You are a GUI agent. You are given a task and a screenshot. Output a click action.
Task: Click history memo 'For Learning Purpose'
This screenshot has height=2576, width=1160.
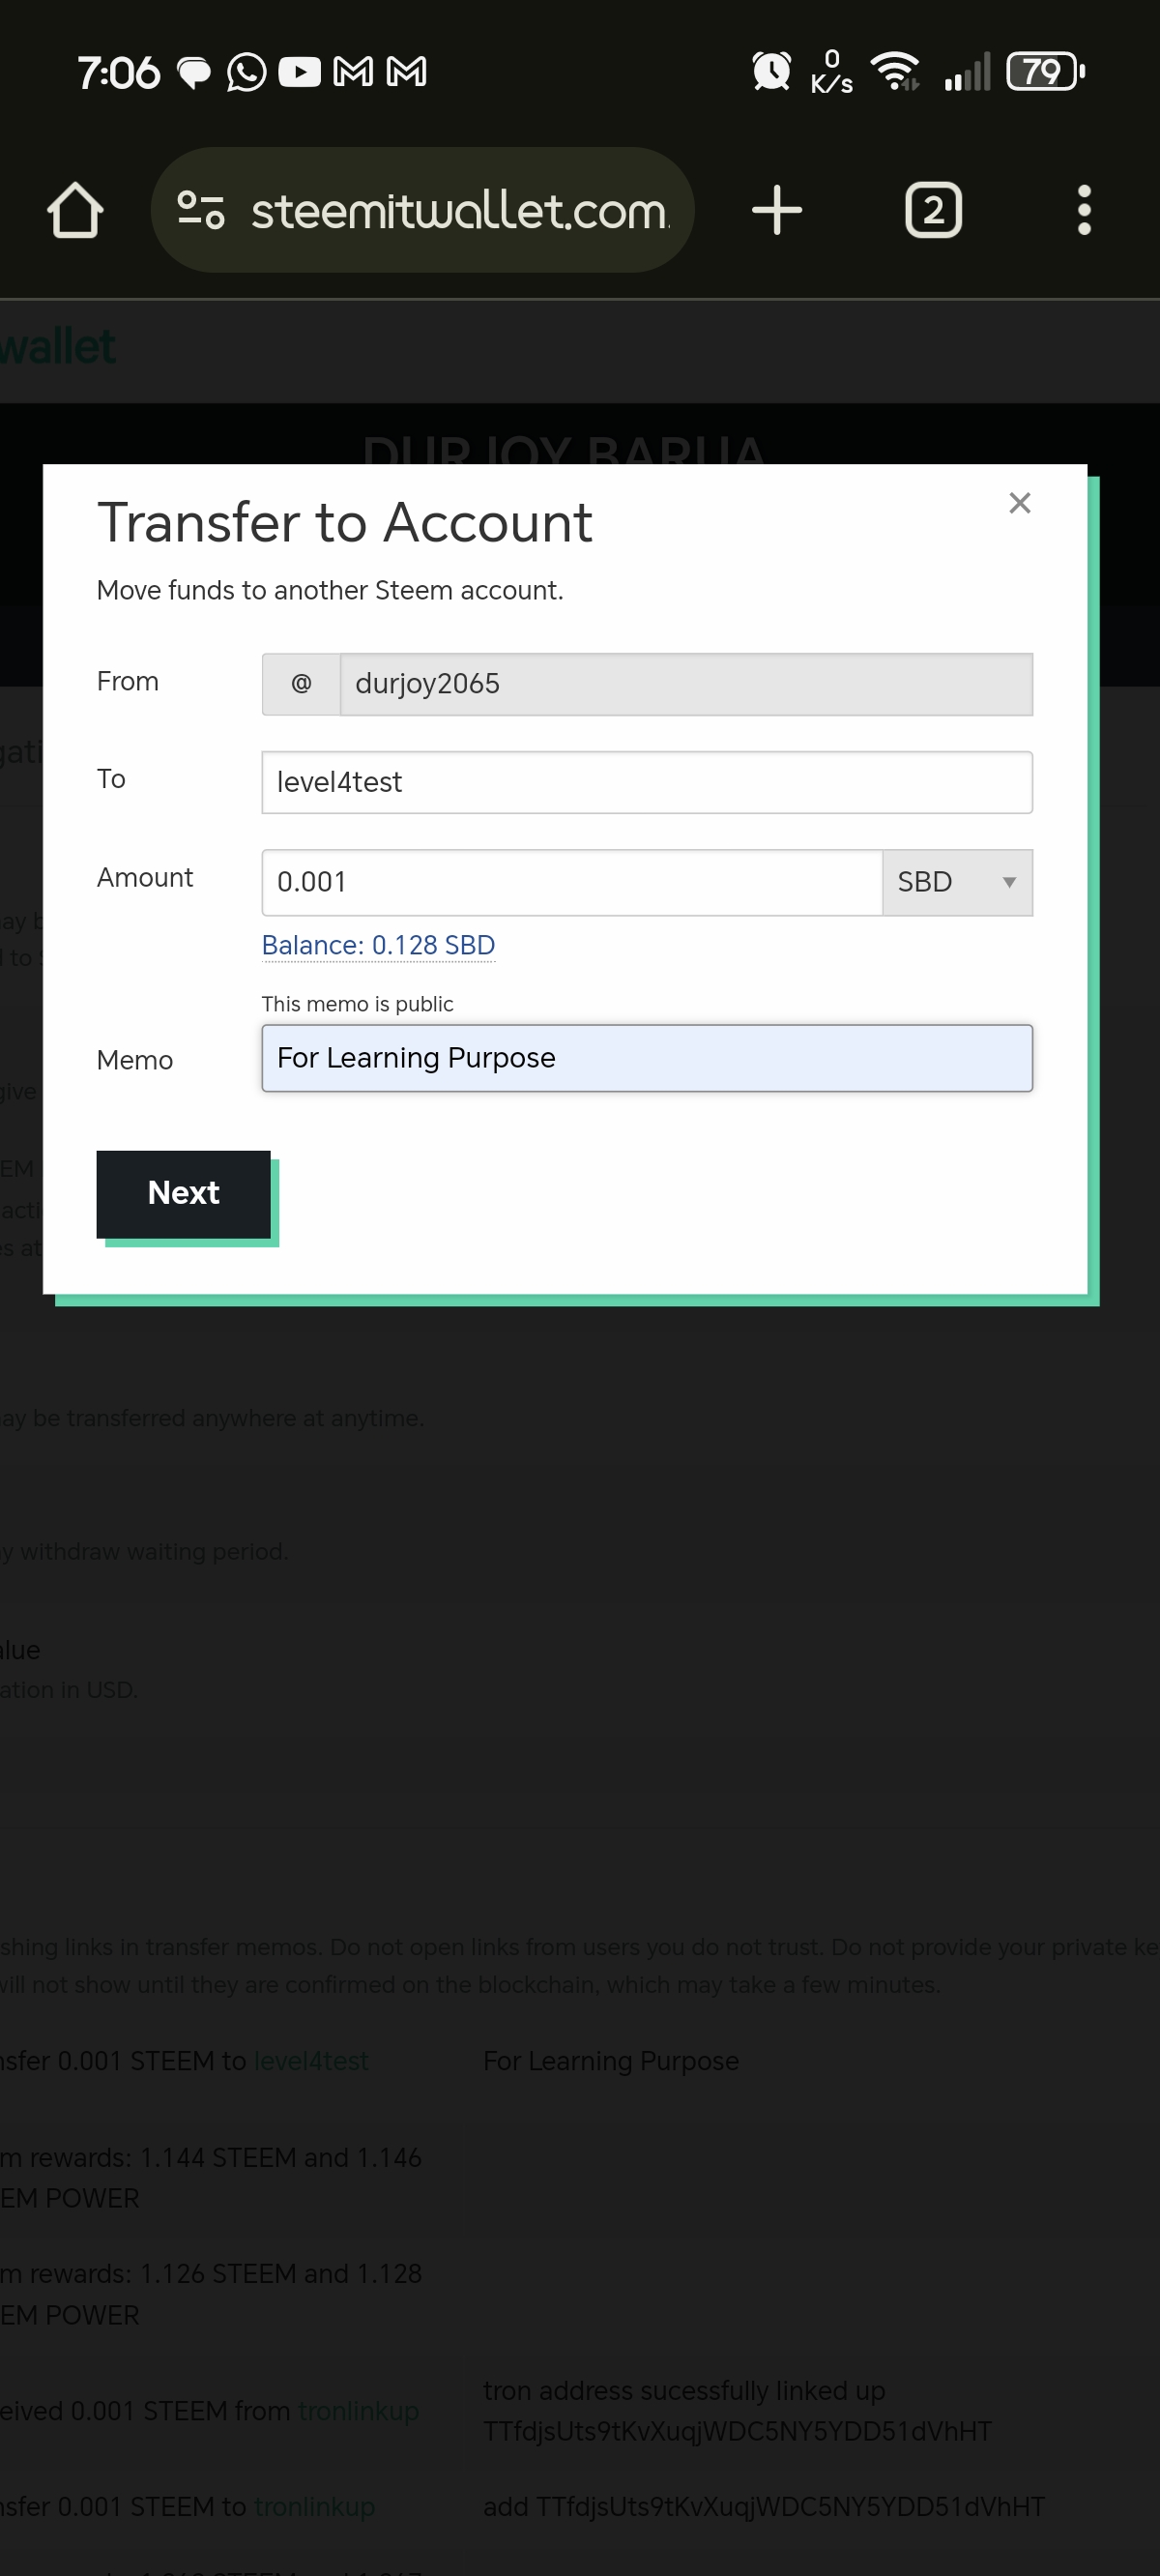tap(611, 2061)
